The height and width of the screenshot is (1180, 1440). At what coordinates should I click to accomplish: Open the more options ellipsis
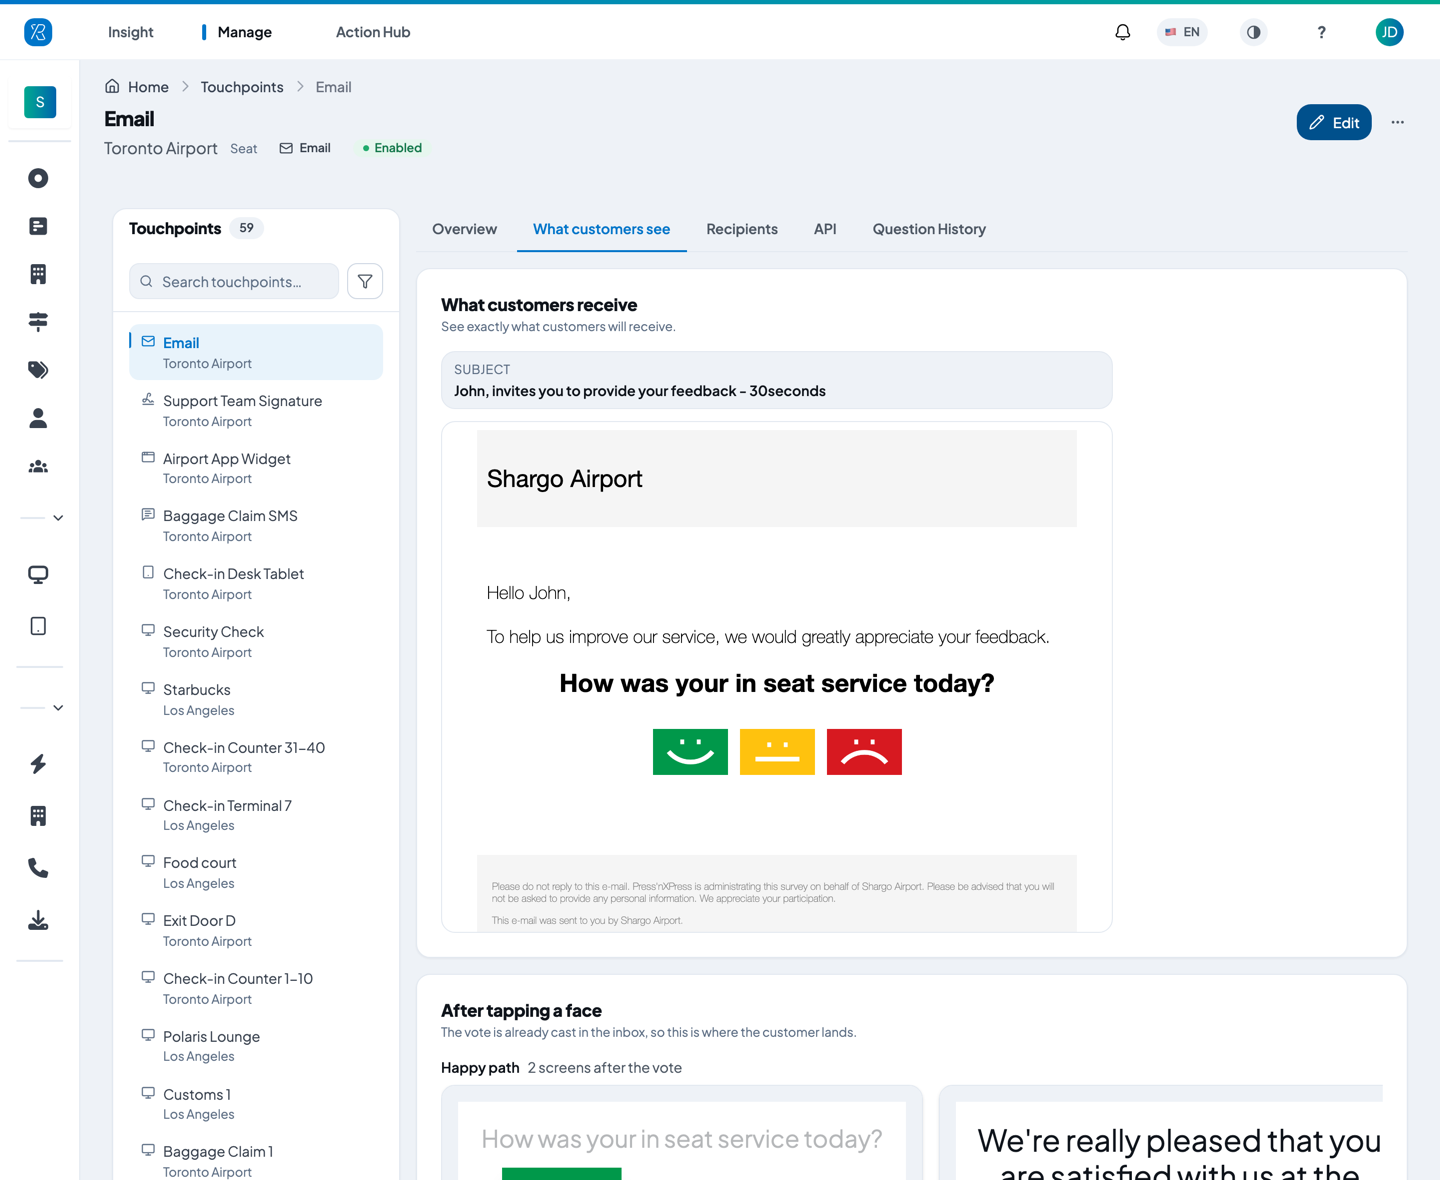[1397, 122]
